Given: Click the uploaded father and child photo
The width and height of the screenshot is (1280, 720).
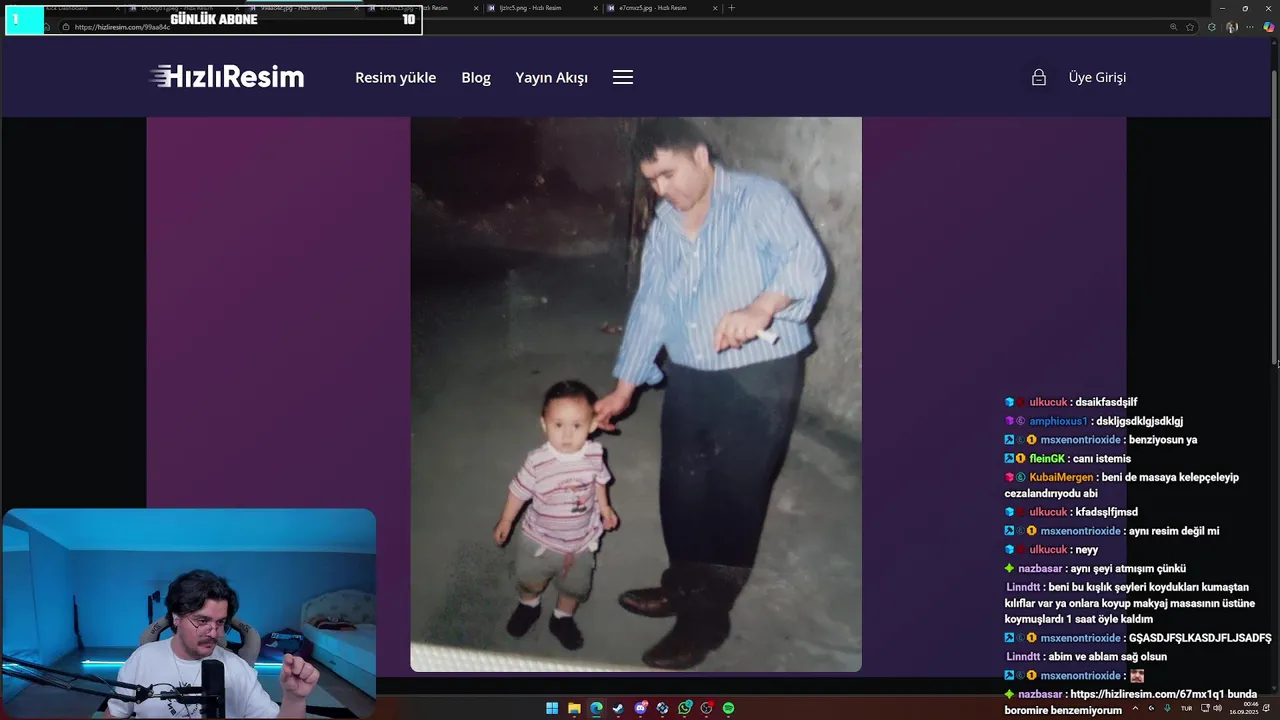Looking at the screenshot, I should pyautogui.click(x=636, y=394).
